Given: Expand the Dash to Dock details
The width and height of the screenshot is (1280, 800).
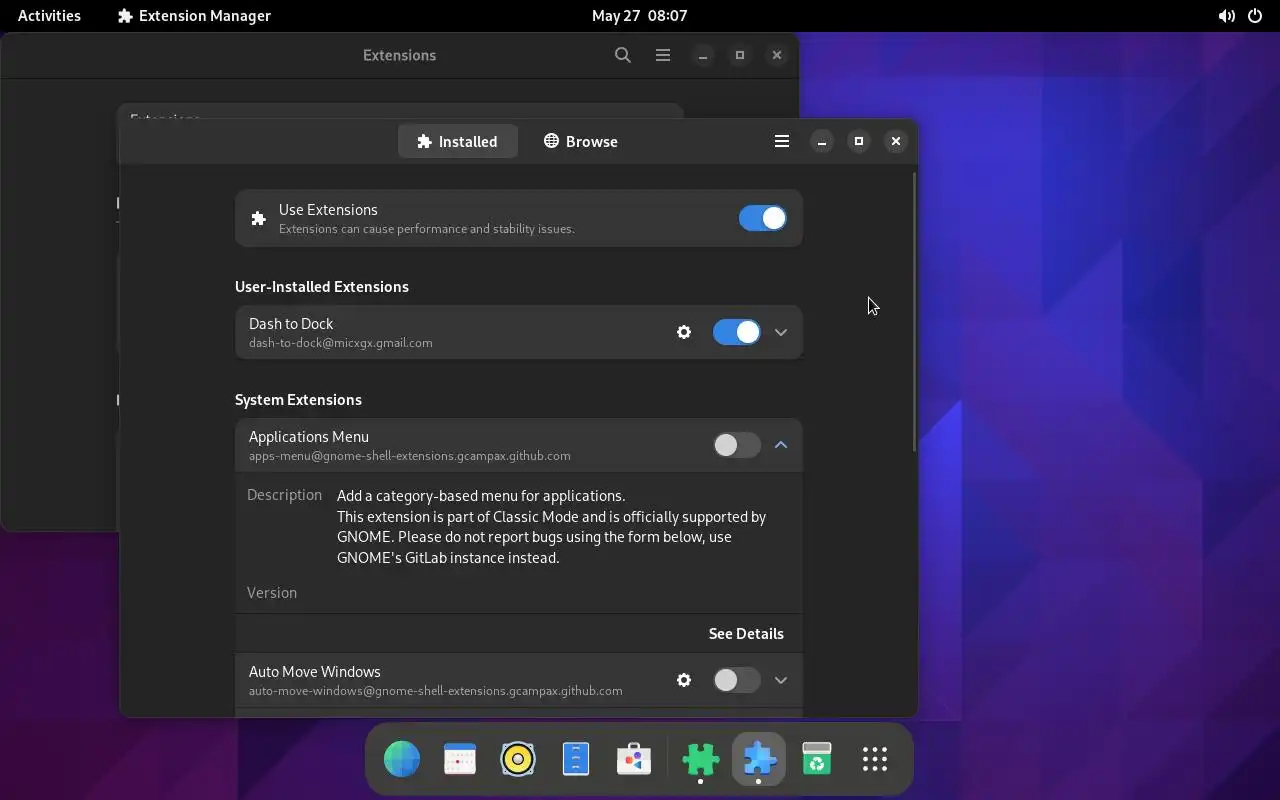Looking at the screenshot, I should point(781,332).
